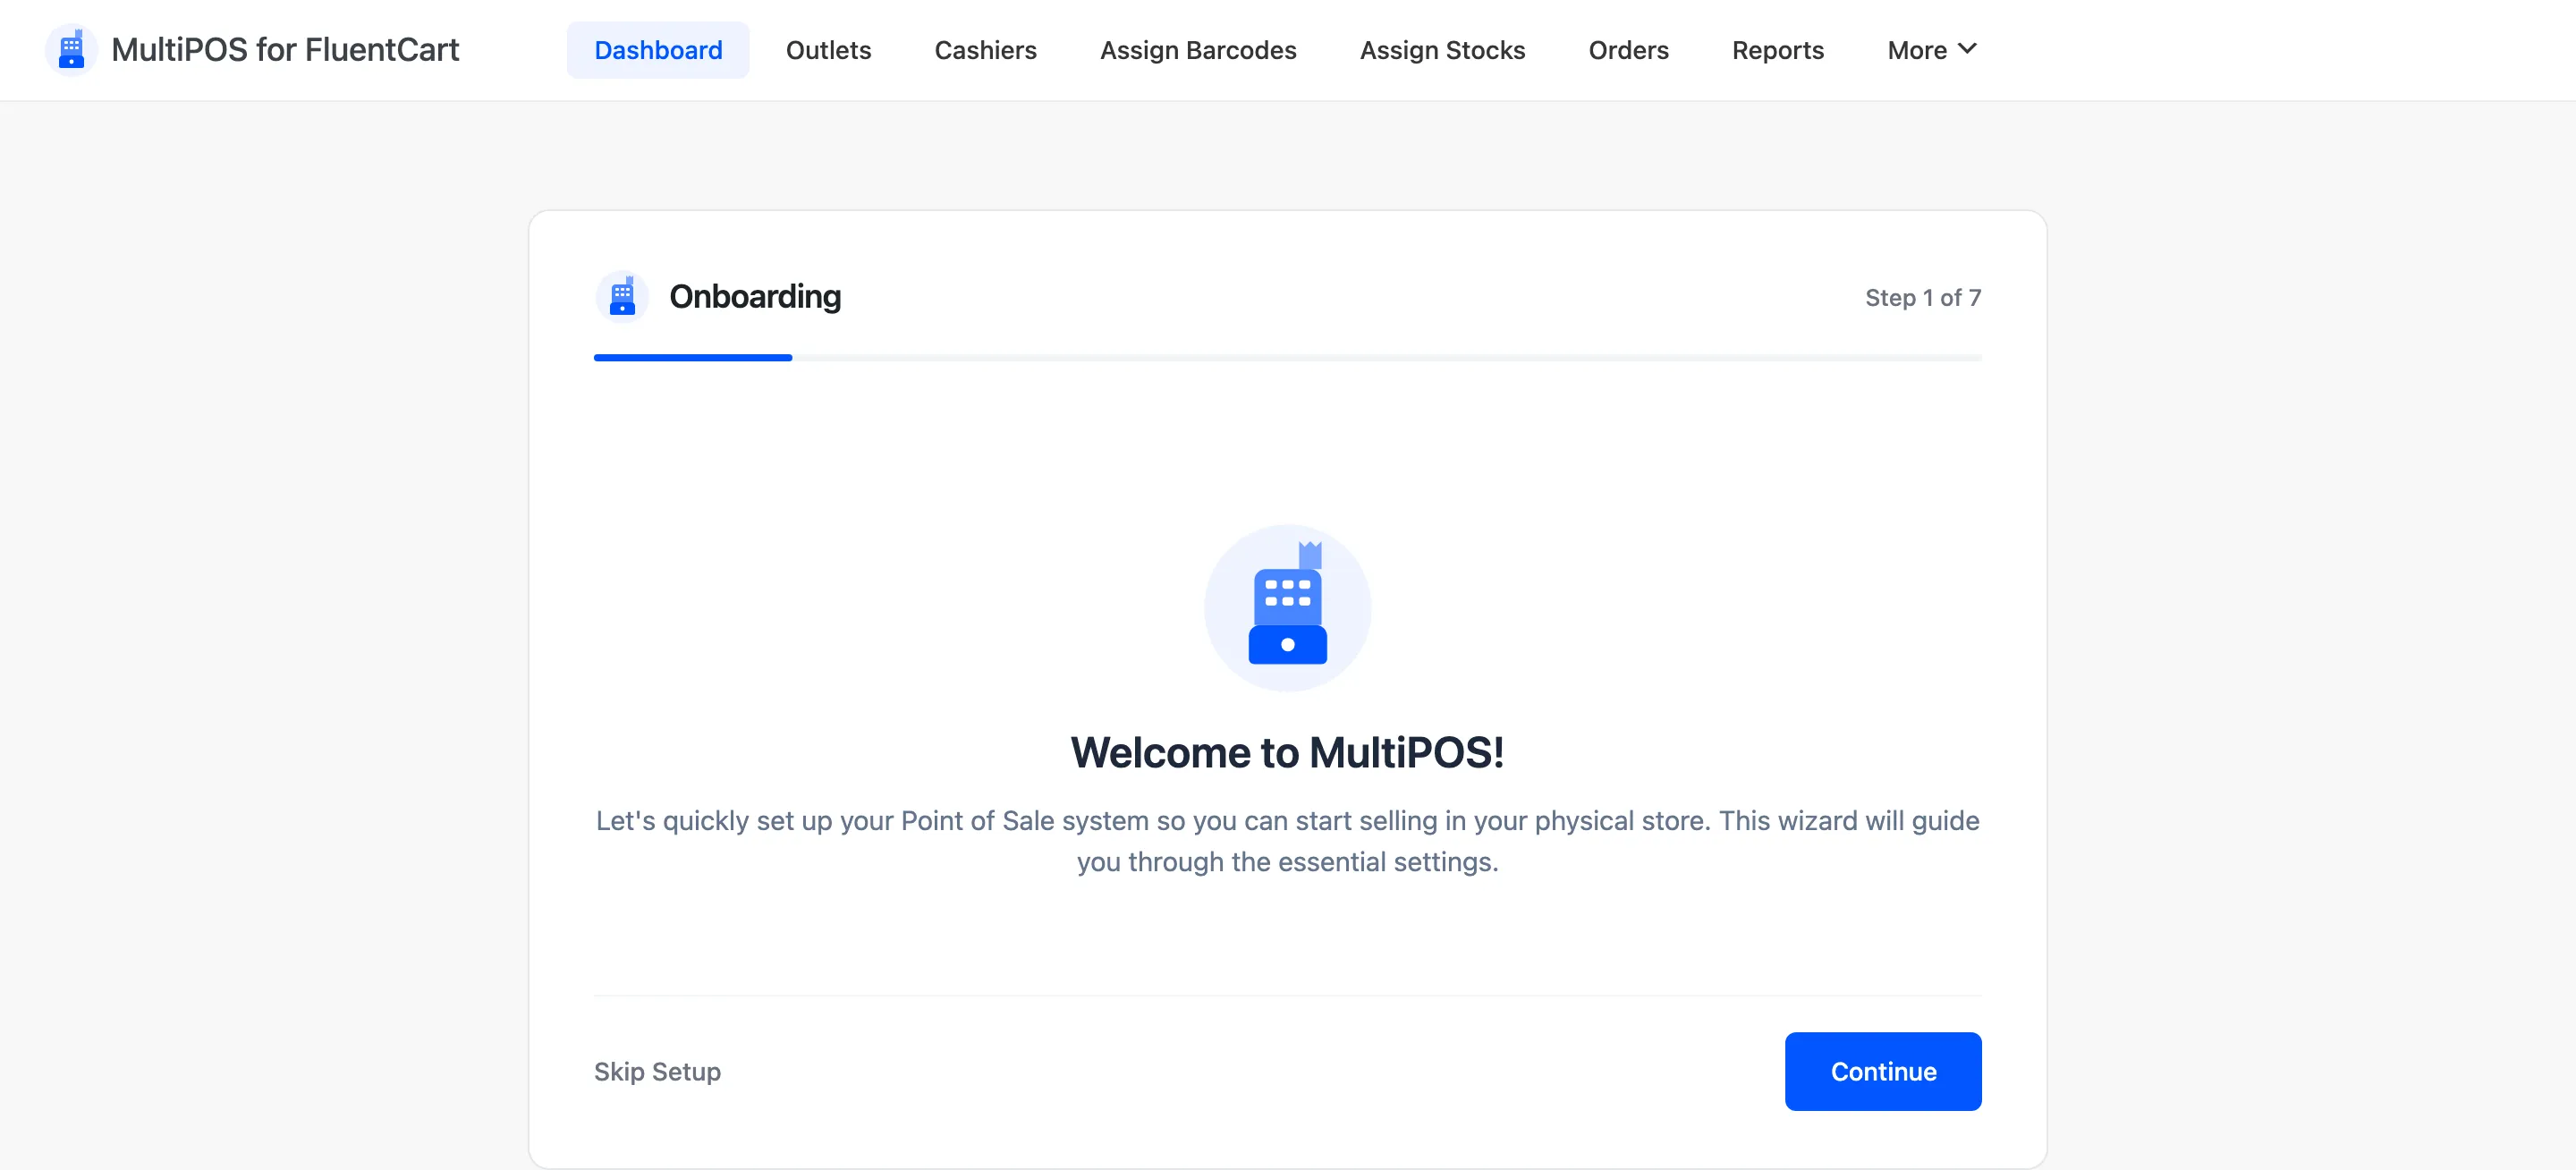Click the 'Onboarding' heading text

click(755, 297)
